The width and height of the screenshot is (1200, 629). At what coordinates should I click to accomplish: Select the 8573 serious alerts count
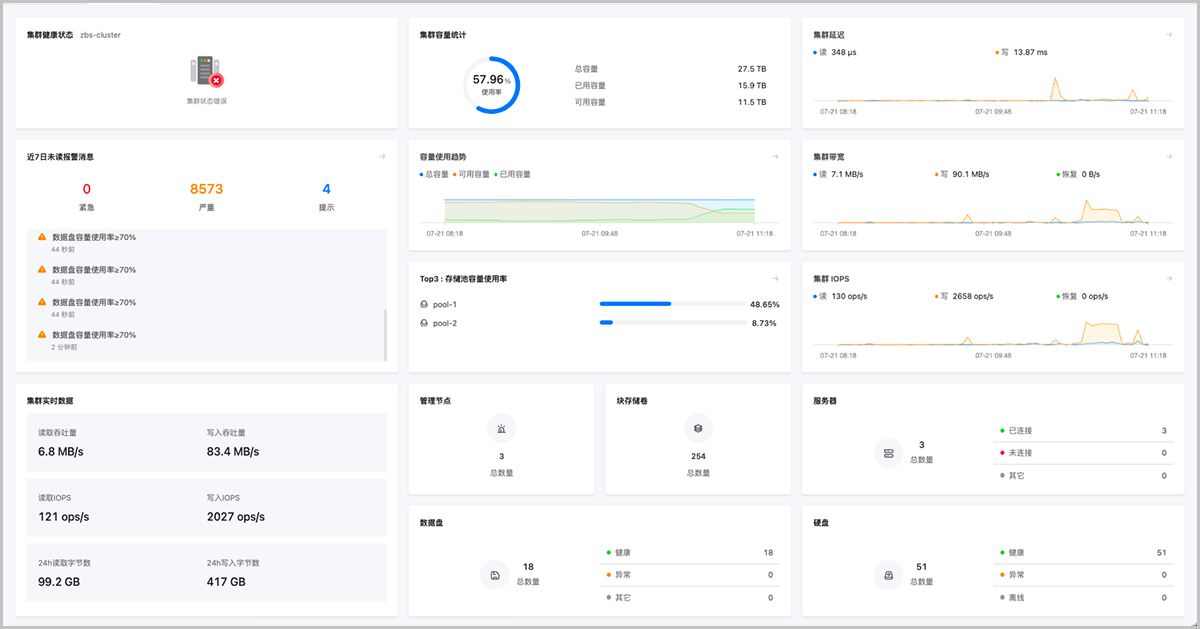point(207,189)
